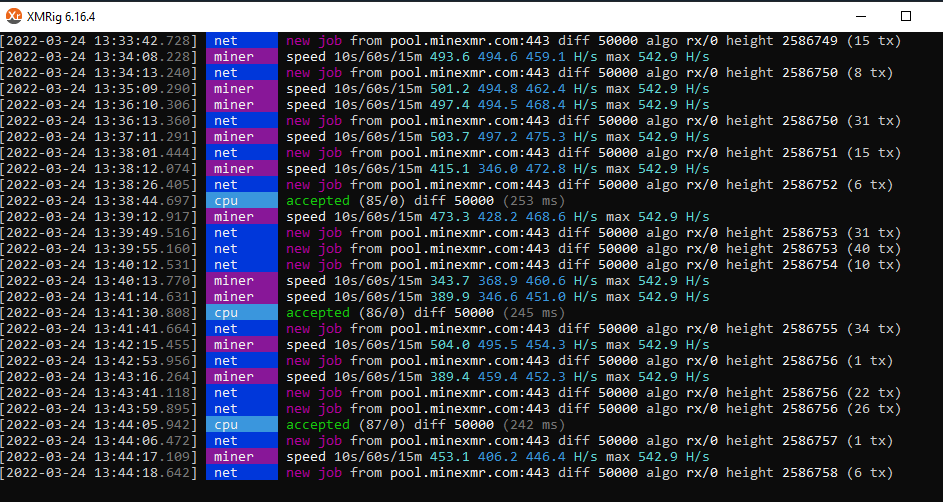Click the miner tag at 13:44:17.109

pos(242,457)
